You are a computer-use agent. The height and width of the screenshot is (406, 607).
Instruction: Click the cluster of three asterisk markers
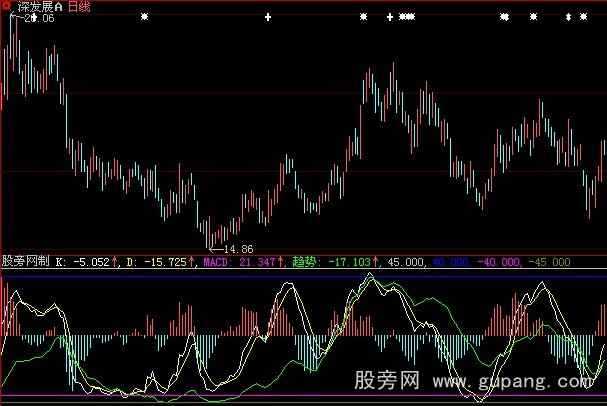point(406,17)
